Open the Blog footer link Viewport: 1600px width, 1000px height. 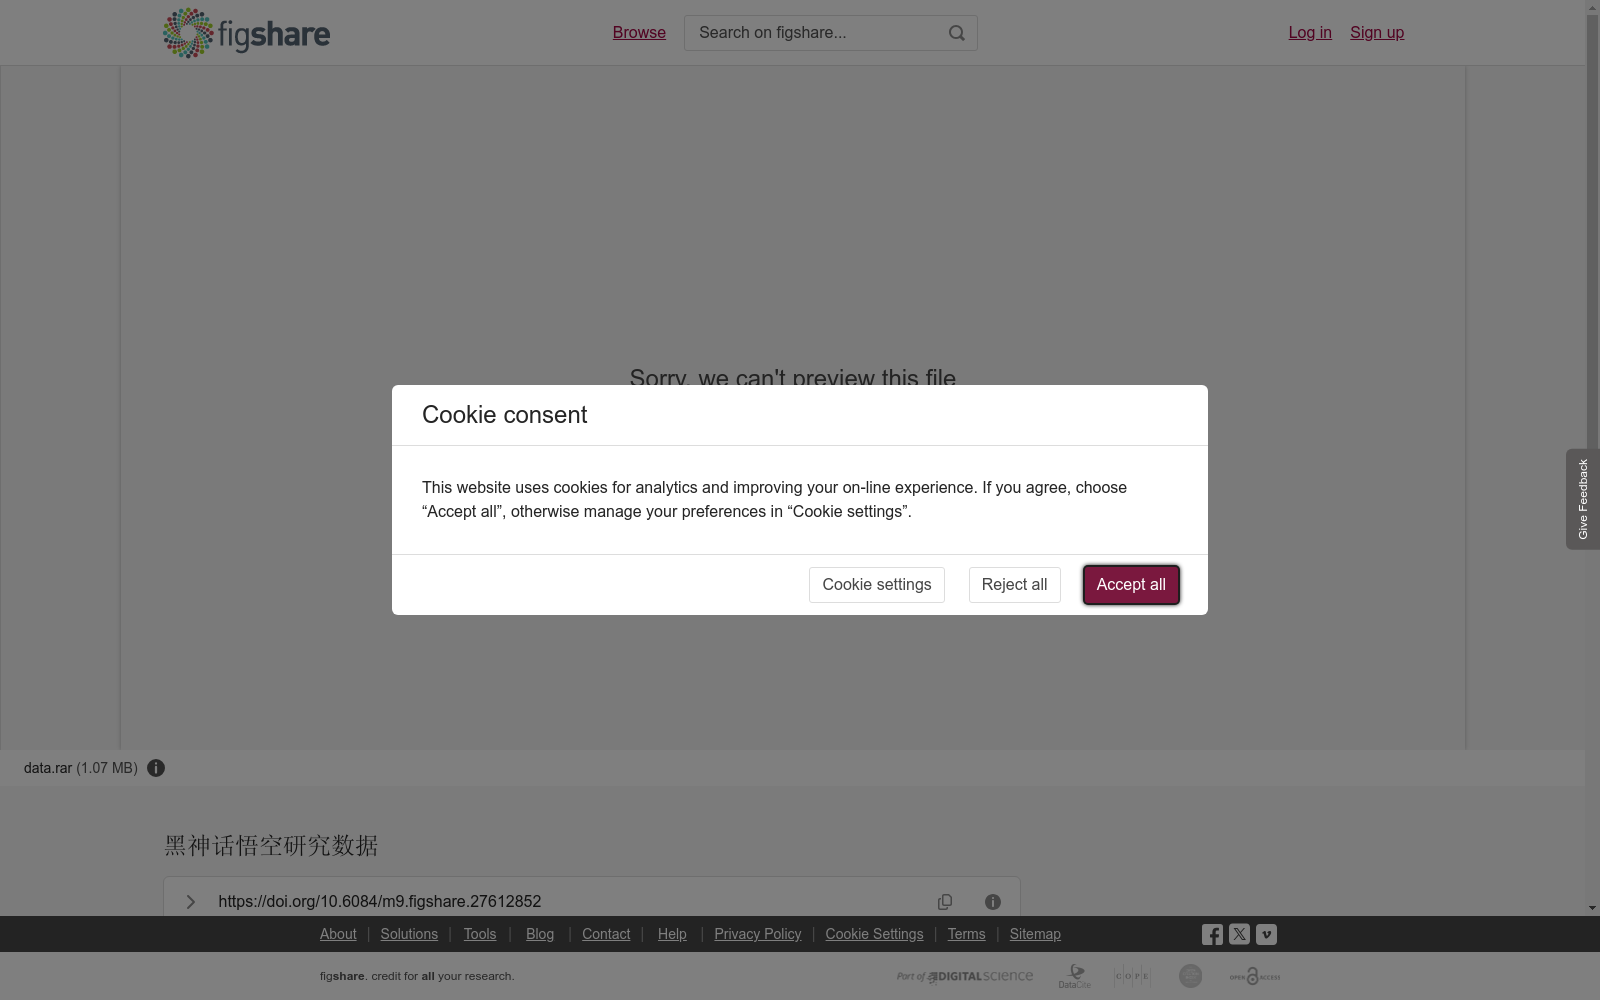(540, 934)
